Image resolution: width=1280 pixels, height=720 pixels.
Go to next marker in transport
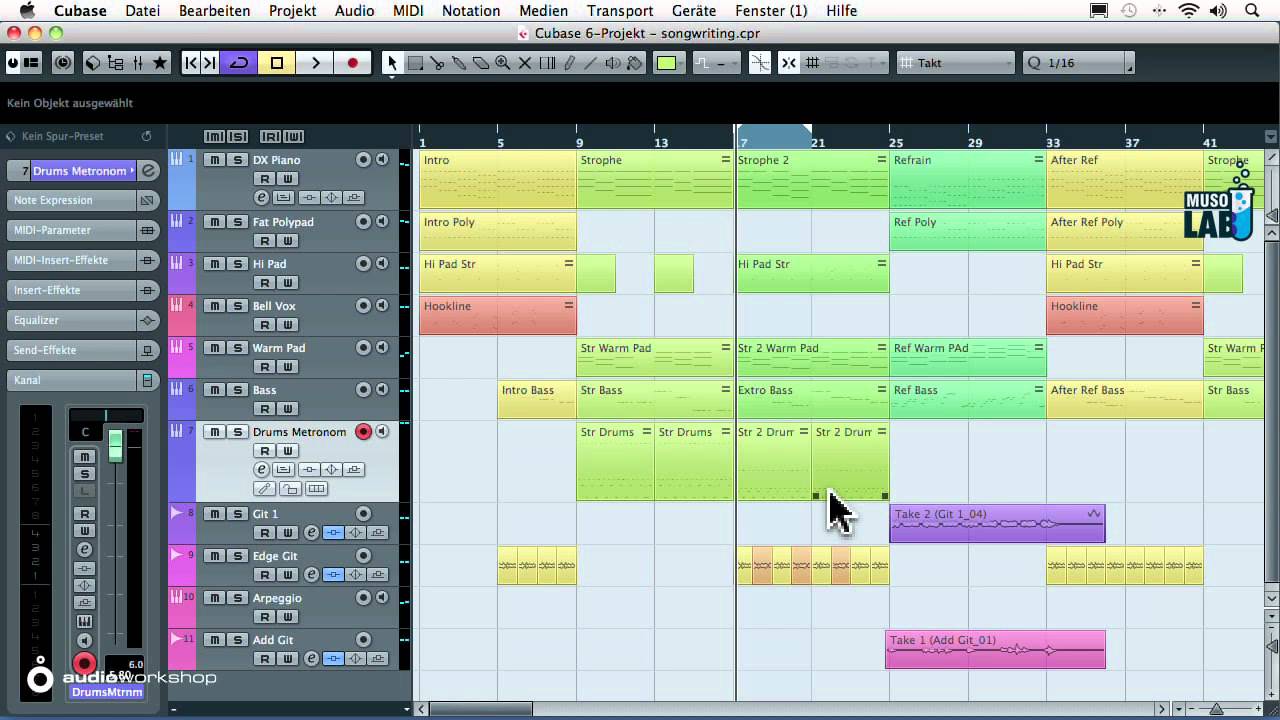pos(209,63)
